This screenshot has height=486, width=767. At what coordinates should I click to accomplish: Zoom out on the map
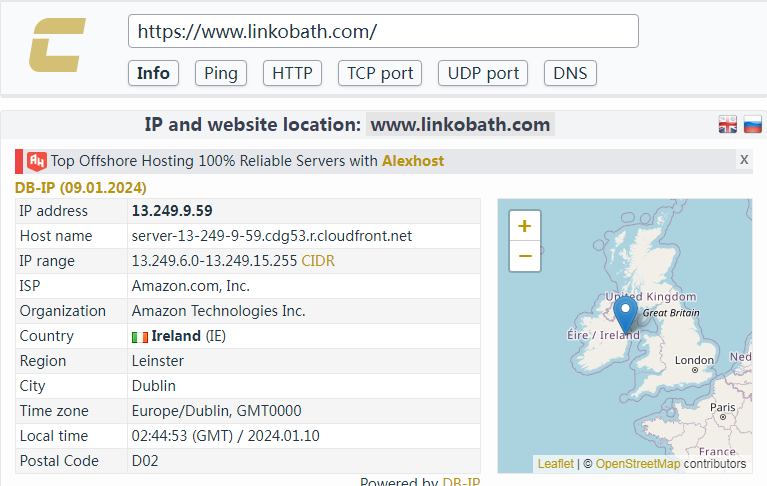(524, 256)
